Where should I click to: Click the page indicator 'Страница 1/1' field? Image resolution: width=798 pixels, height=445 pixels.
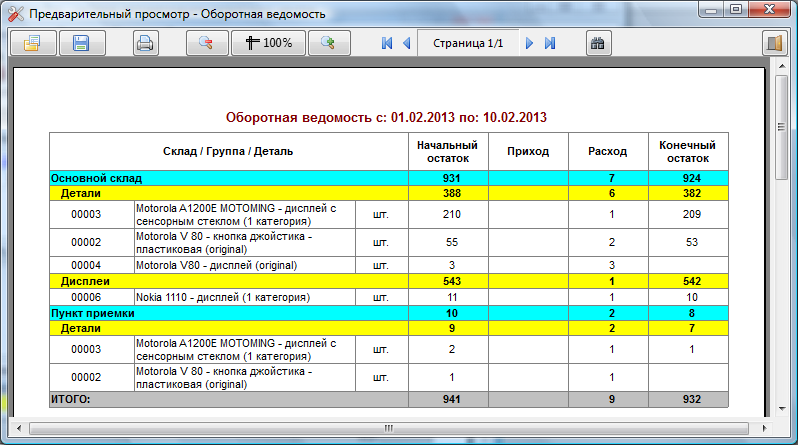[468, 43]
